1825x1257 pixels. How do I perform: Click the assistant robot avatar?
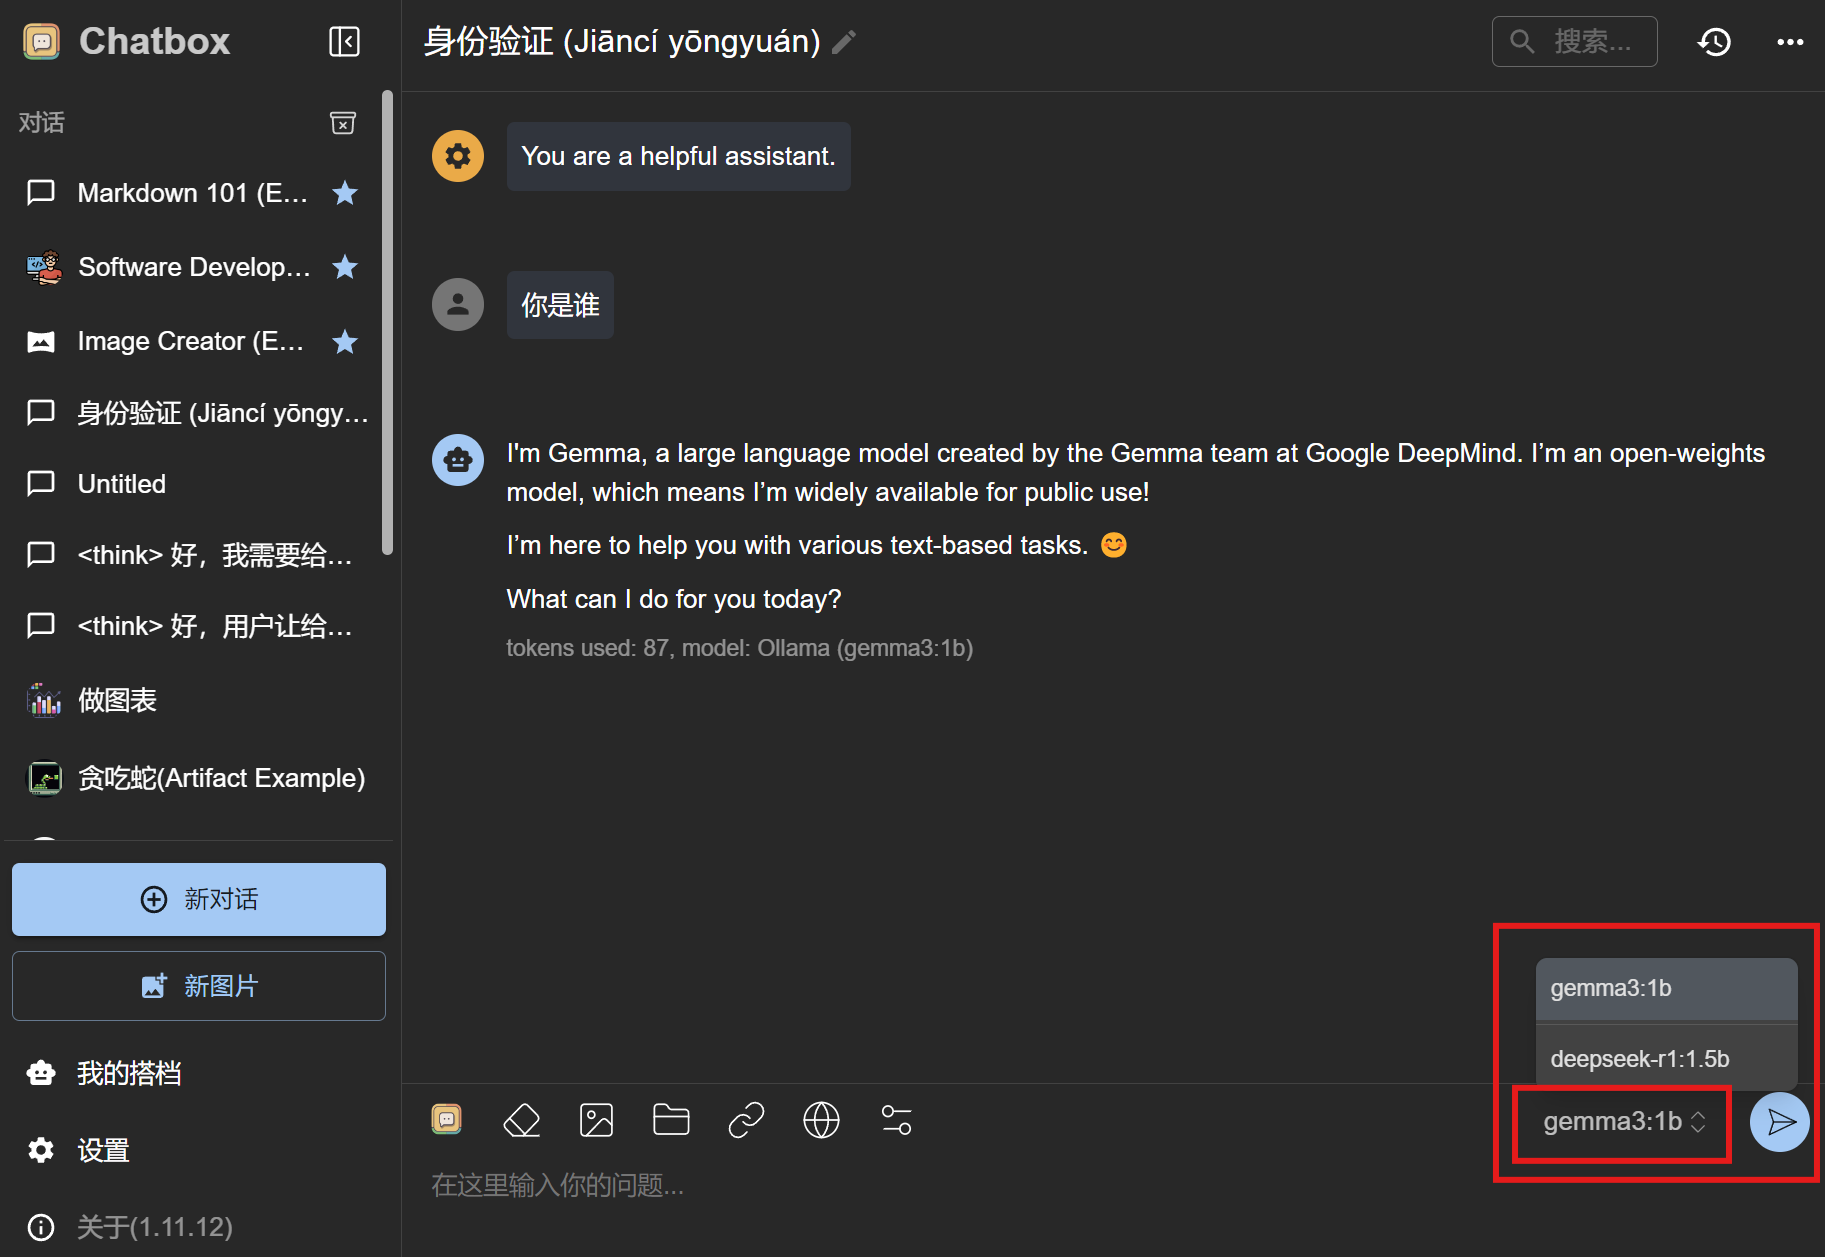click(458, 460)
